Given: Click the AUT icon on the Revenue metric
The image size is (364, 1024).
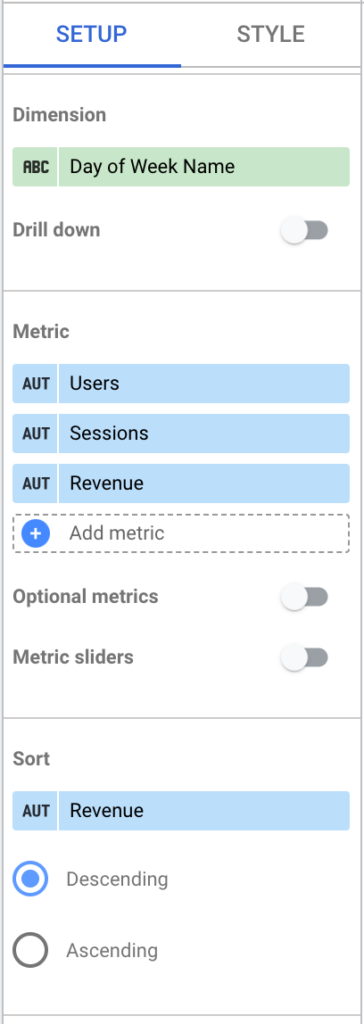Looking at the screenshot, I should (35, 483).
